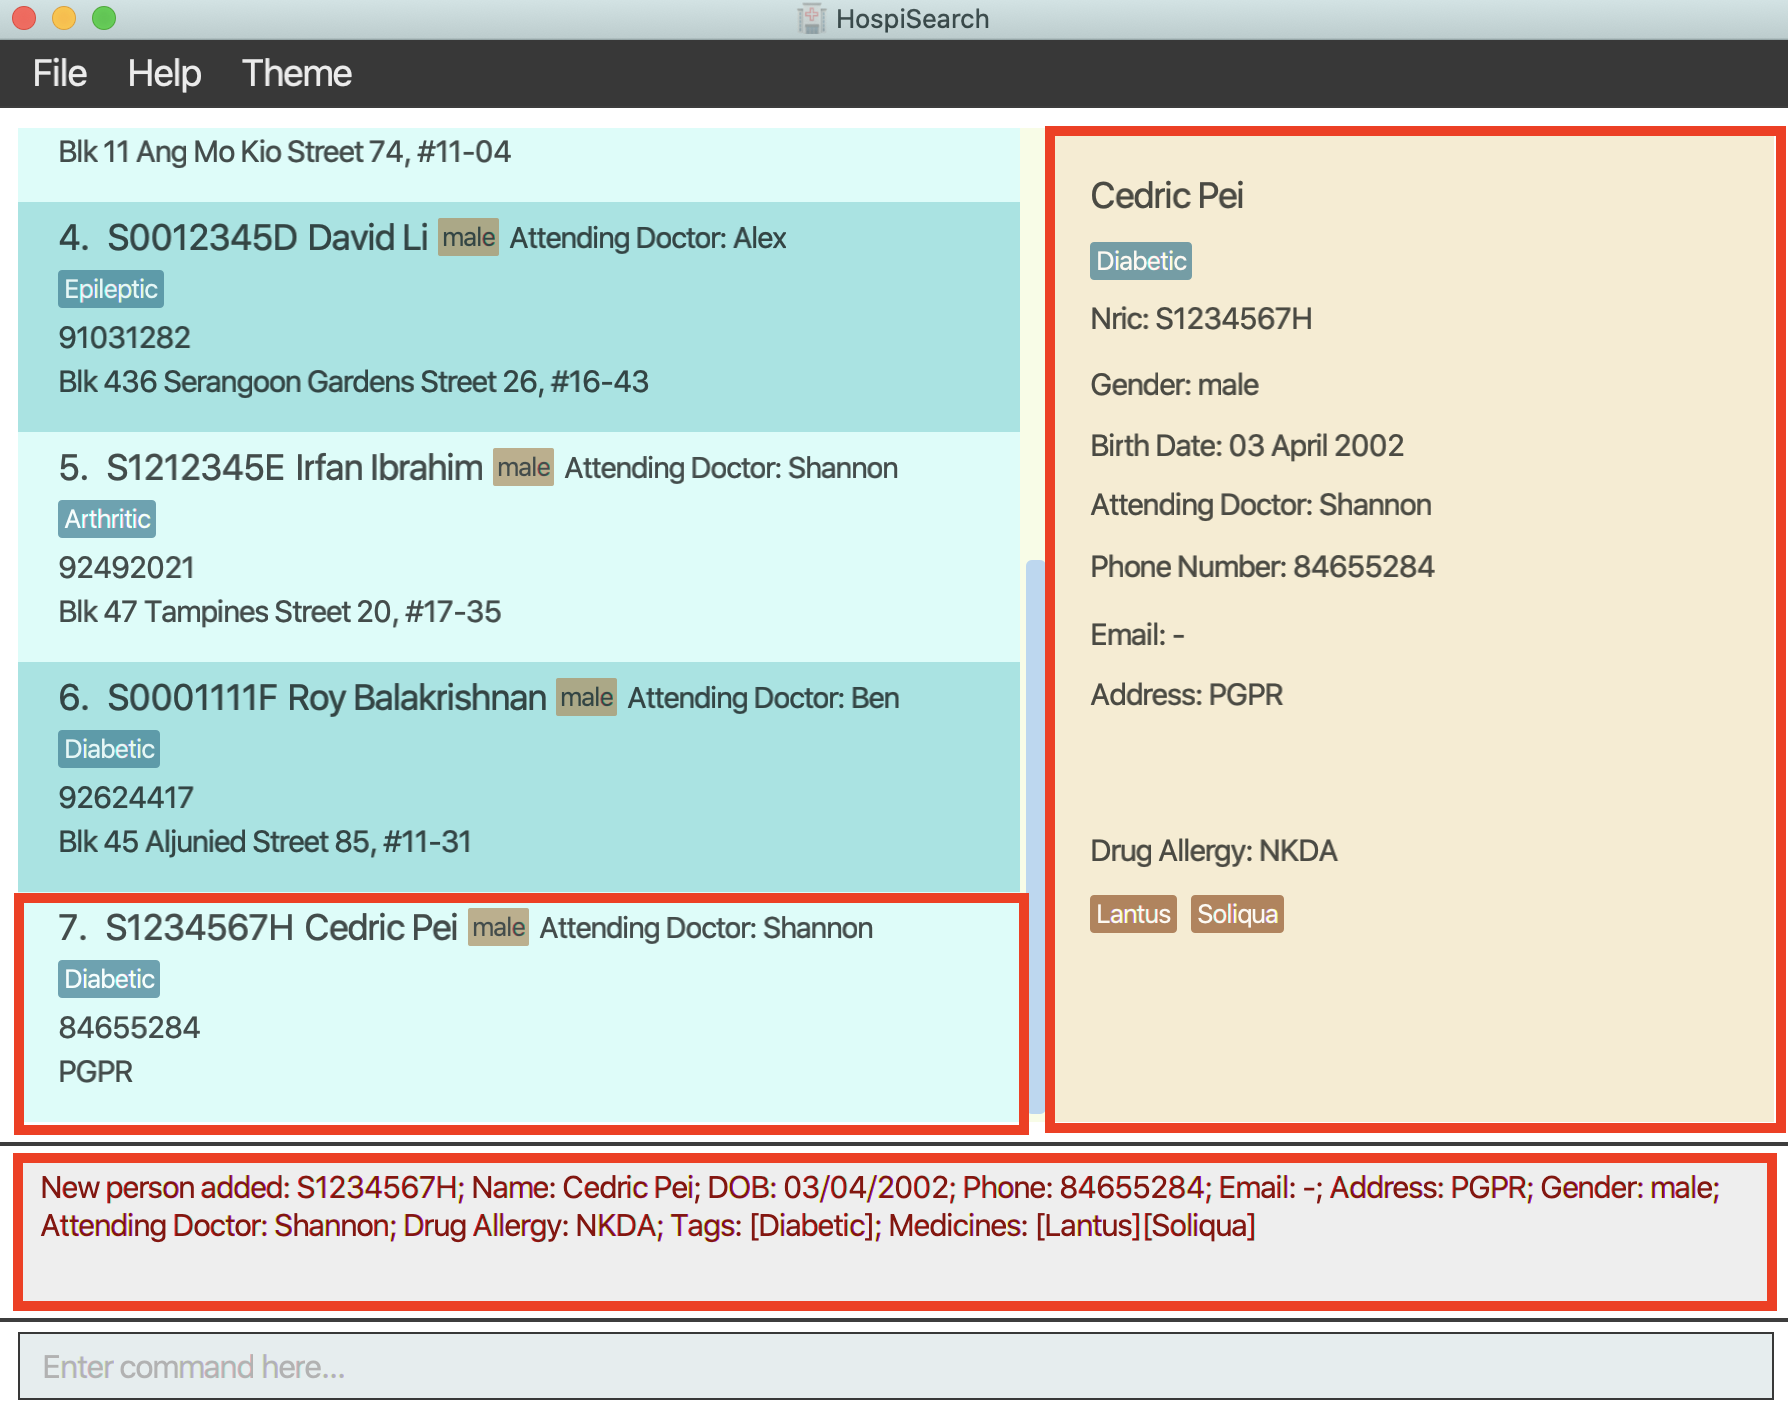Click phone number 92624417

tap(126, 798)
